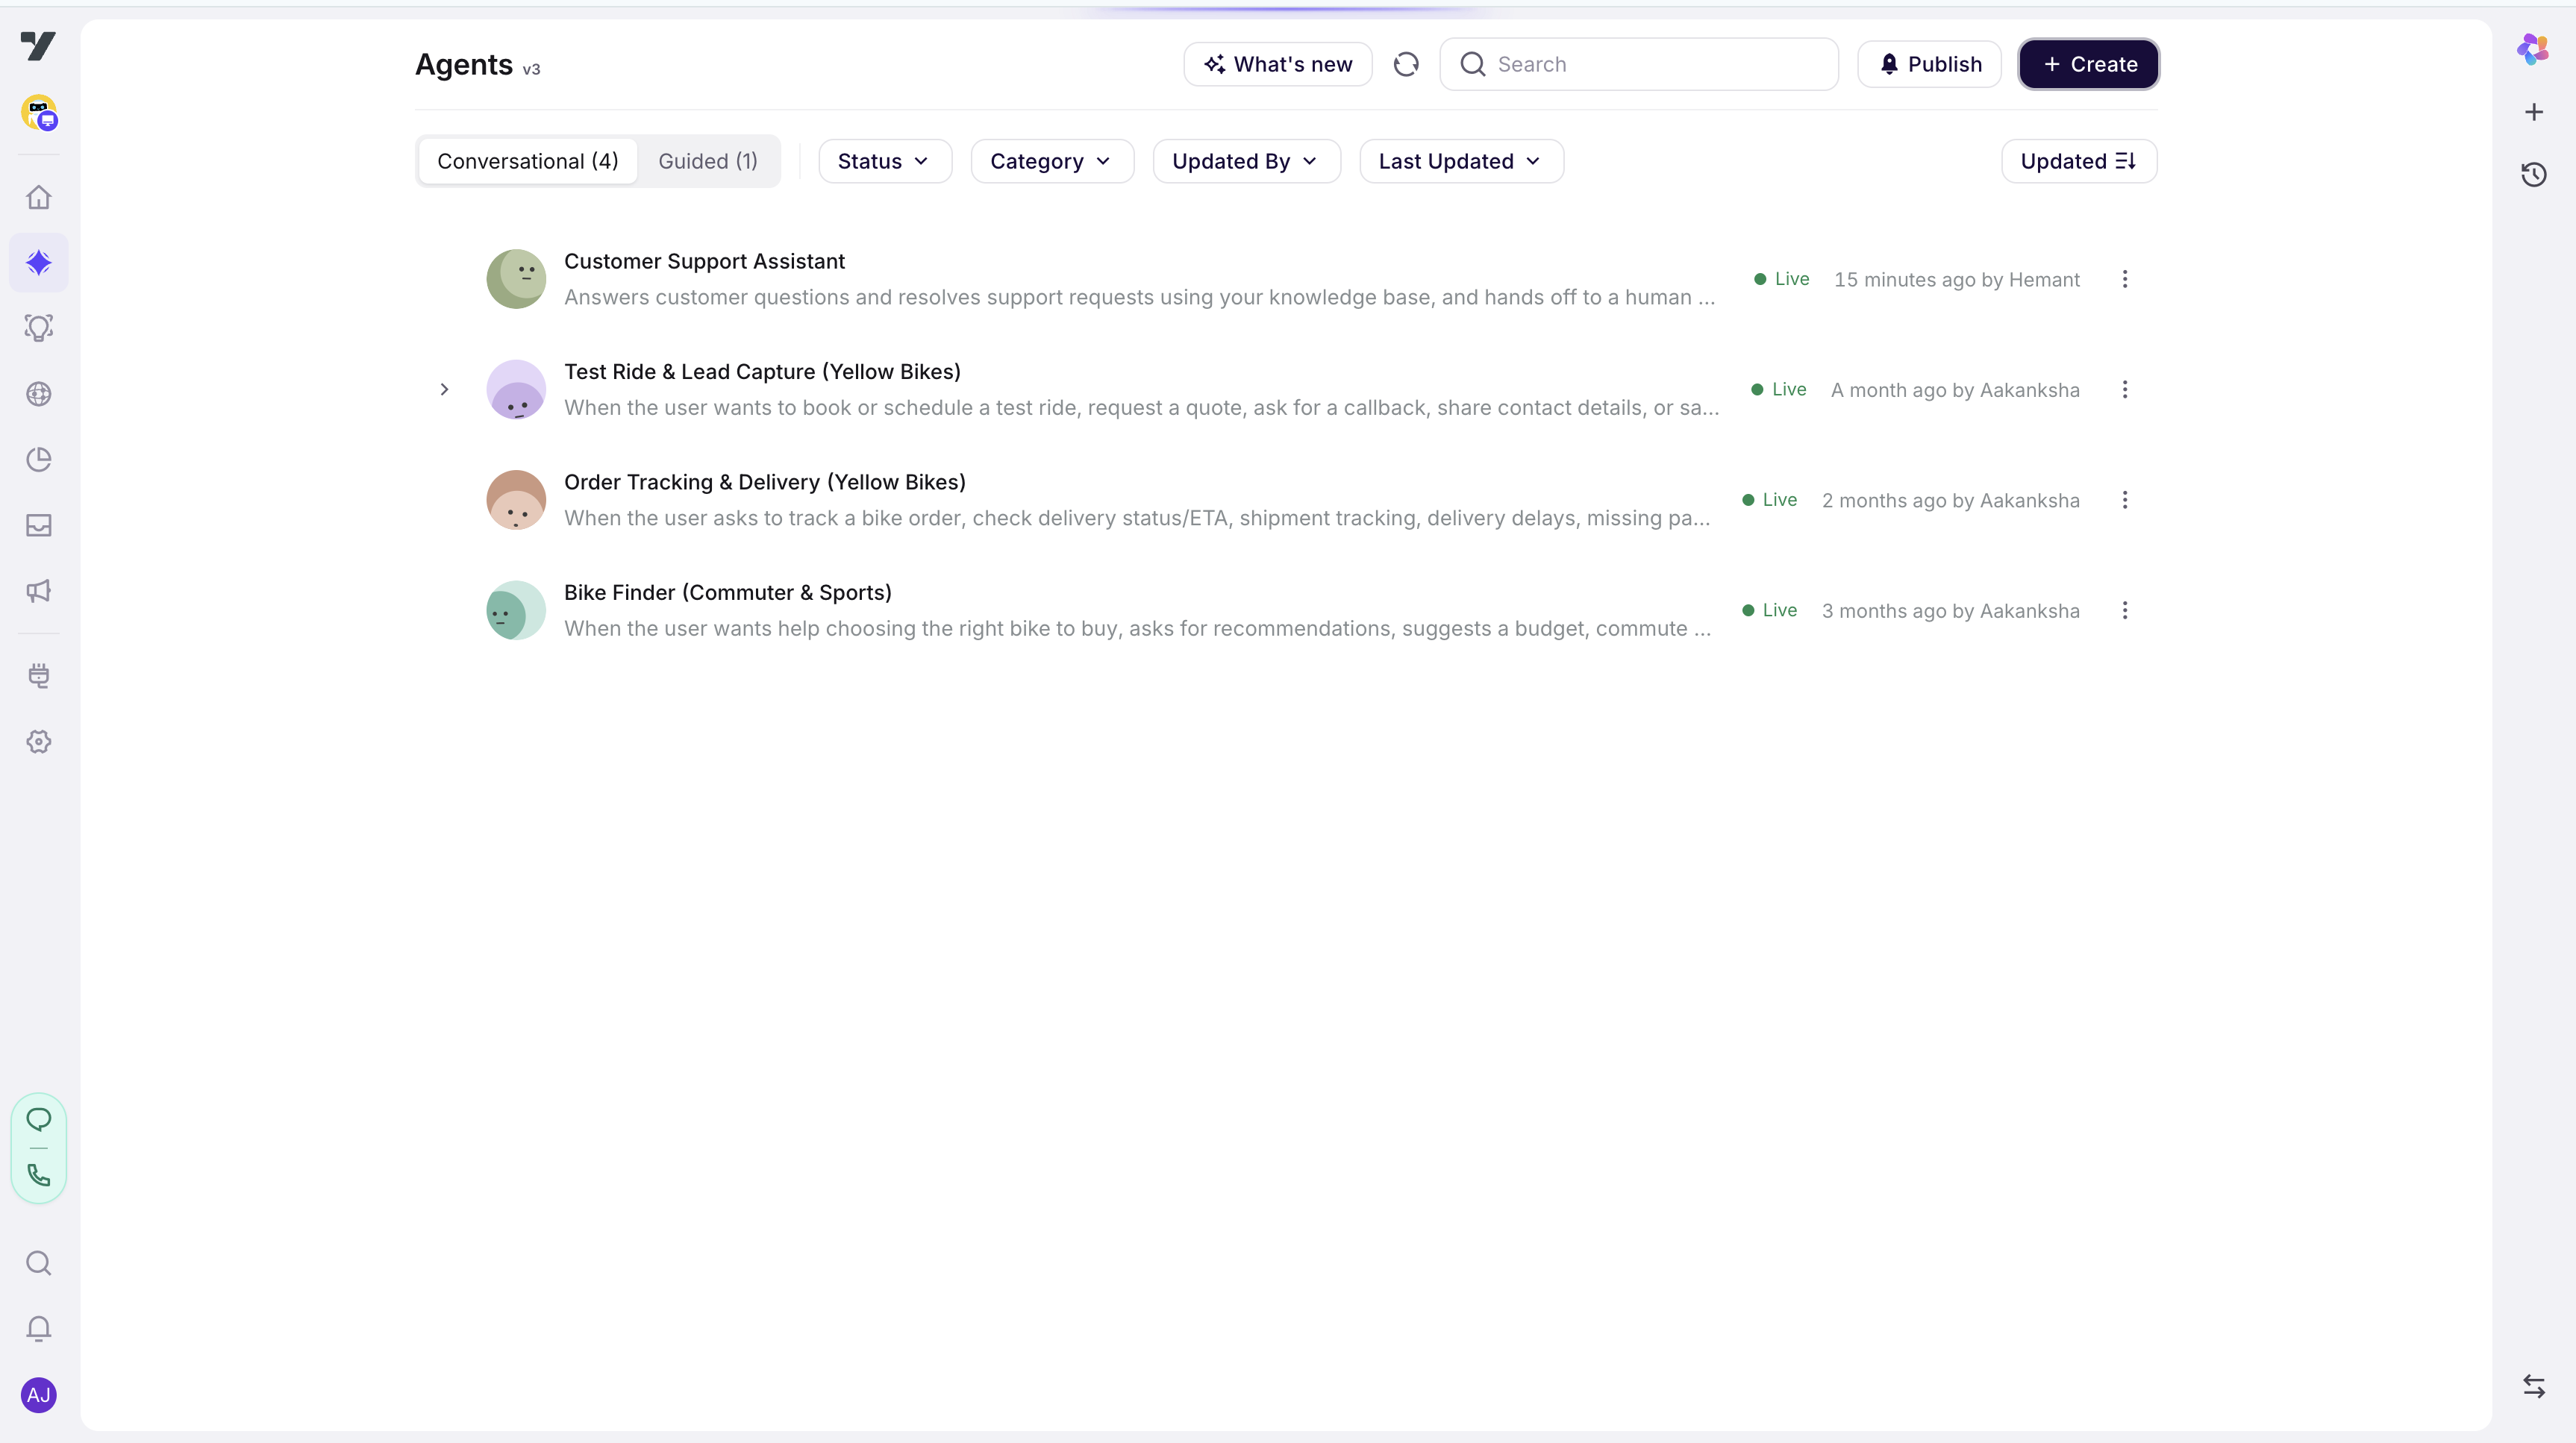Open the plug integrations icon
The height and width of the screenshot is (1443, 2576).
click(x=39, y=676)
